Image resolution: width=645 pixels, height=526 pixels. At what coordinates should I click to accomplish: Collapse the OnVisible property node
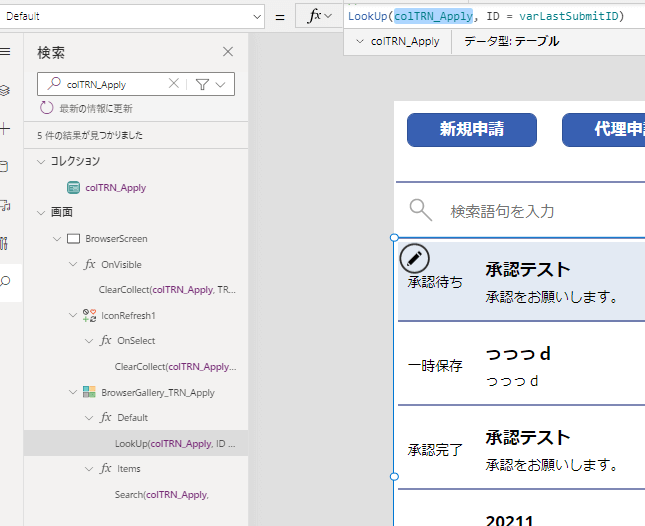pos(73,264)
